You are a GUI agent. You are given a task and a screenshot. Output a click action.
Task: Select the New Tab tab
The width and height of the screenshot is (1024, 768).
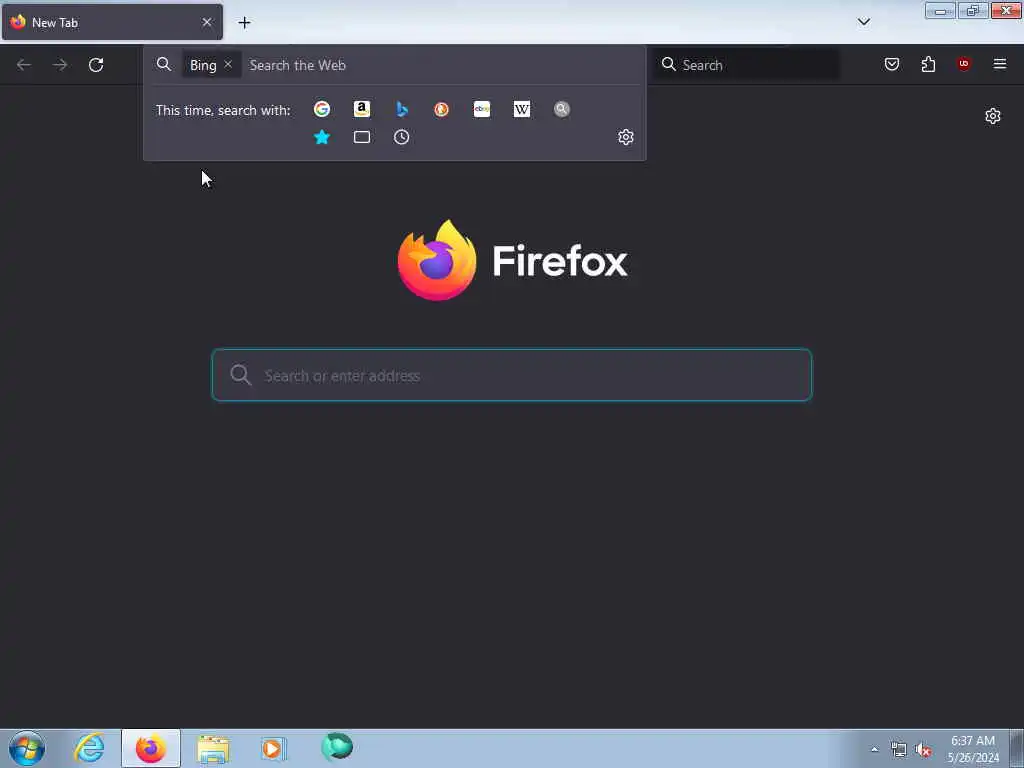[112, 22]
